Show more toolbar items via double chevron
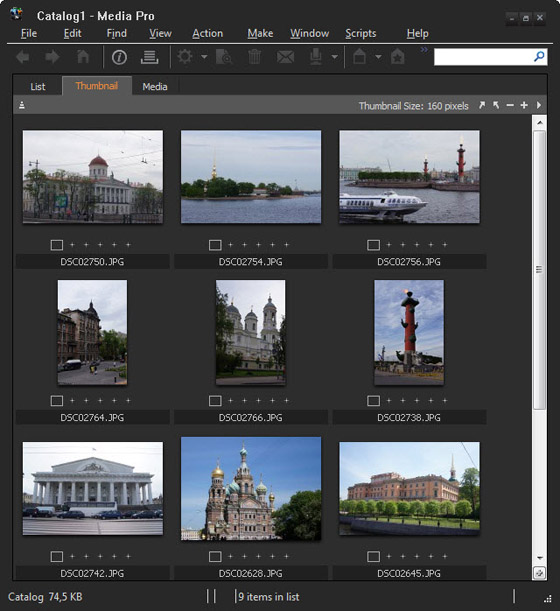The height and width of the screenshot is (611, 560). (x=424, y=49)
